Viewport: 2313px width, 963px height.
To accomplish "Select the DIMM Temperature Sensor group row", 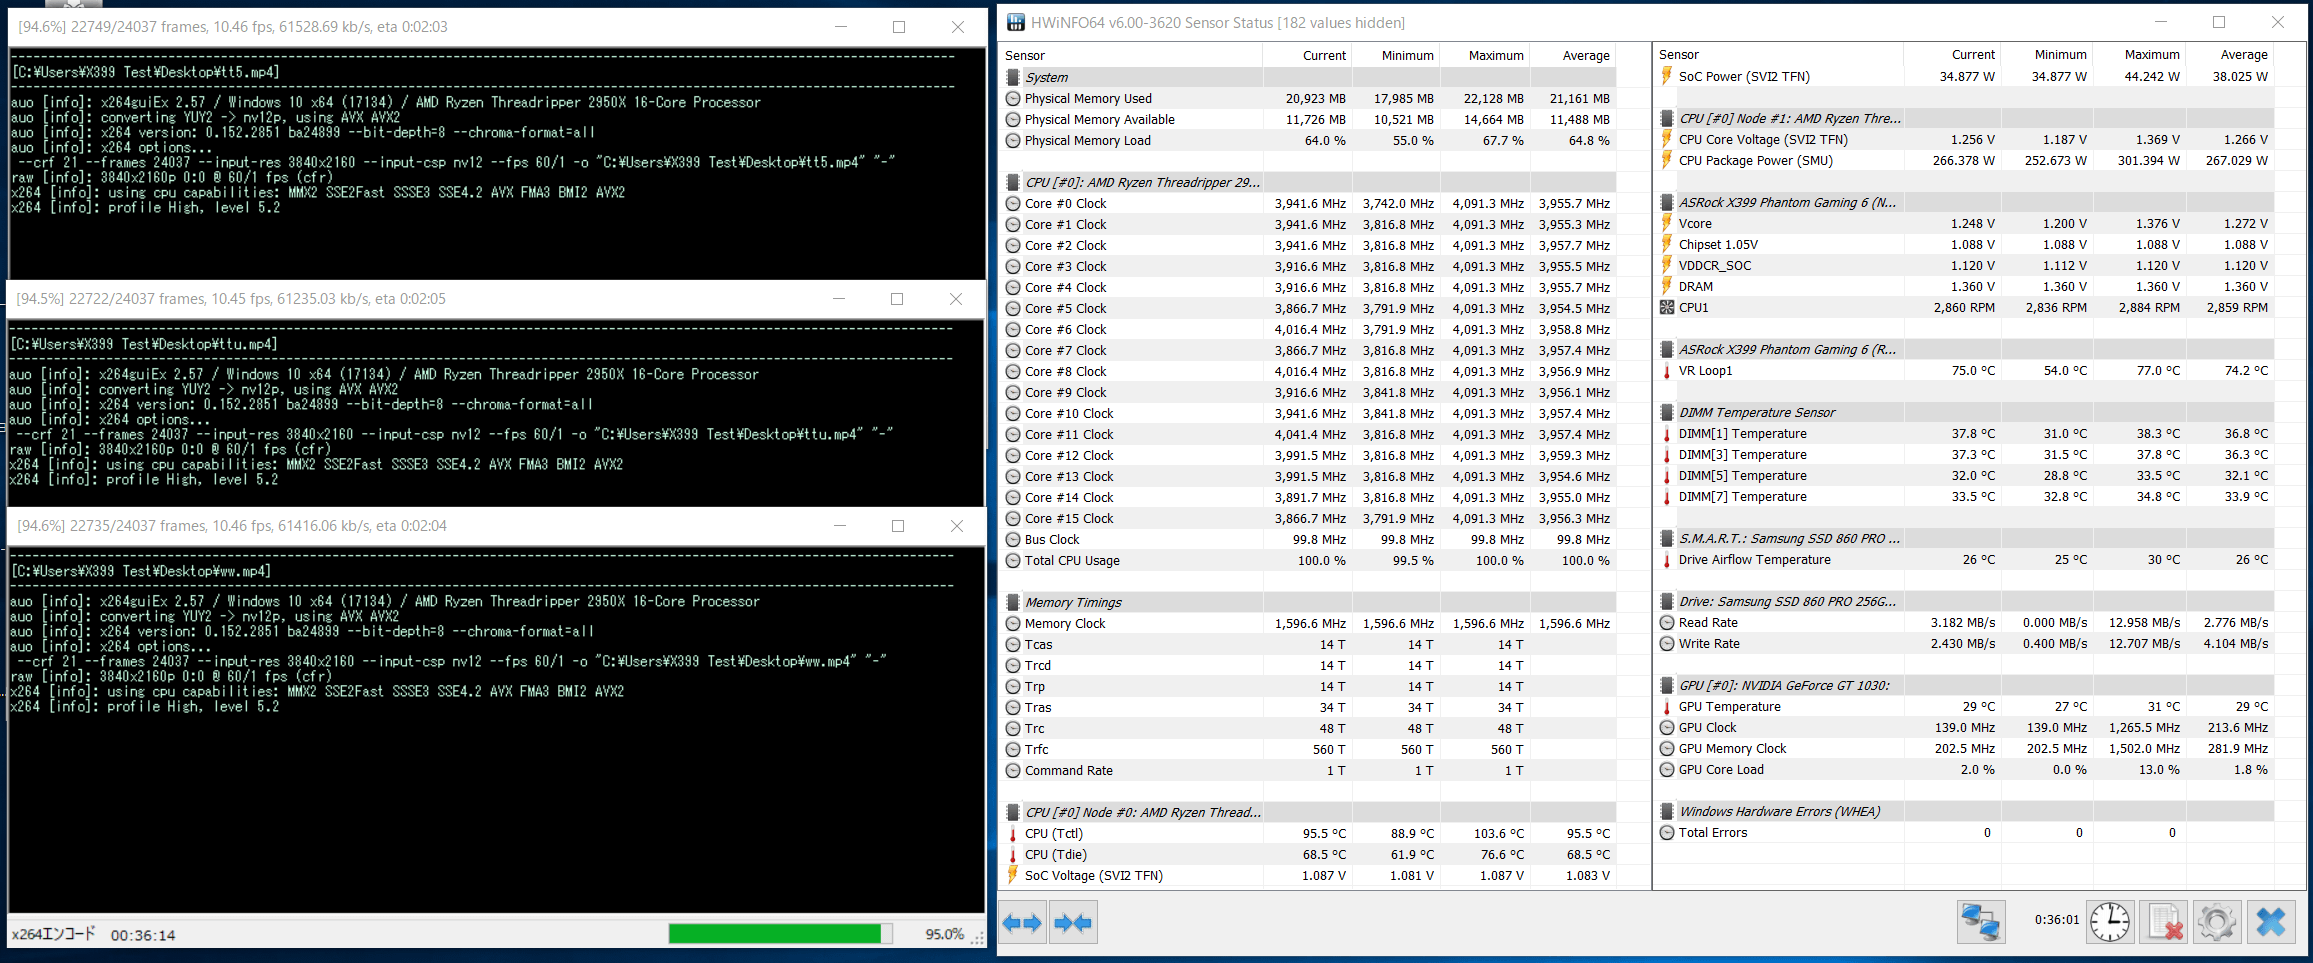I will click(1965, 412).
